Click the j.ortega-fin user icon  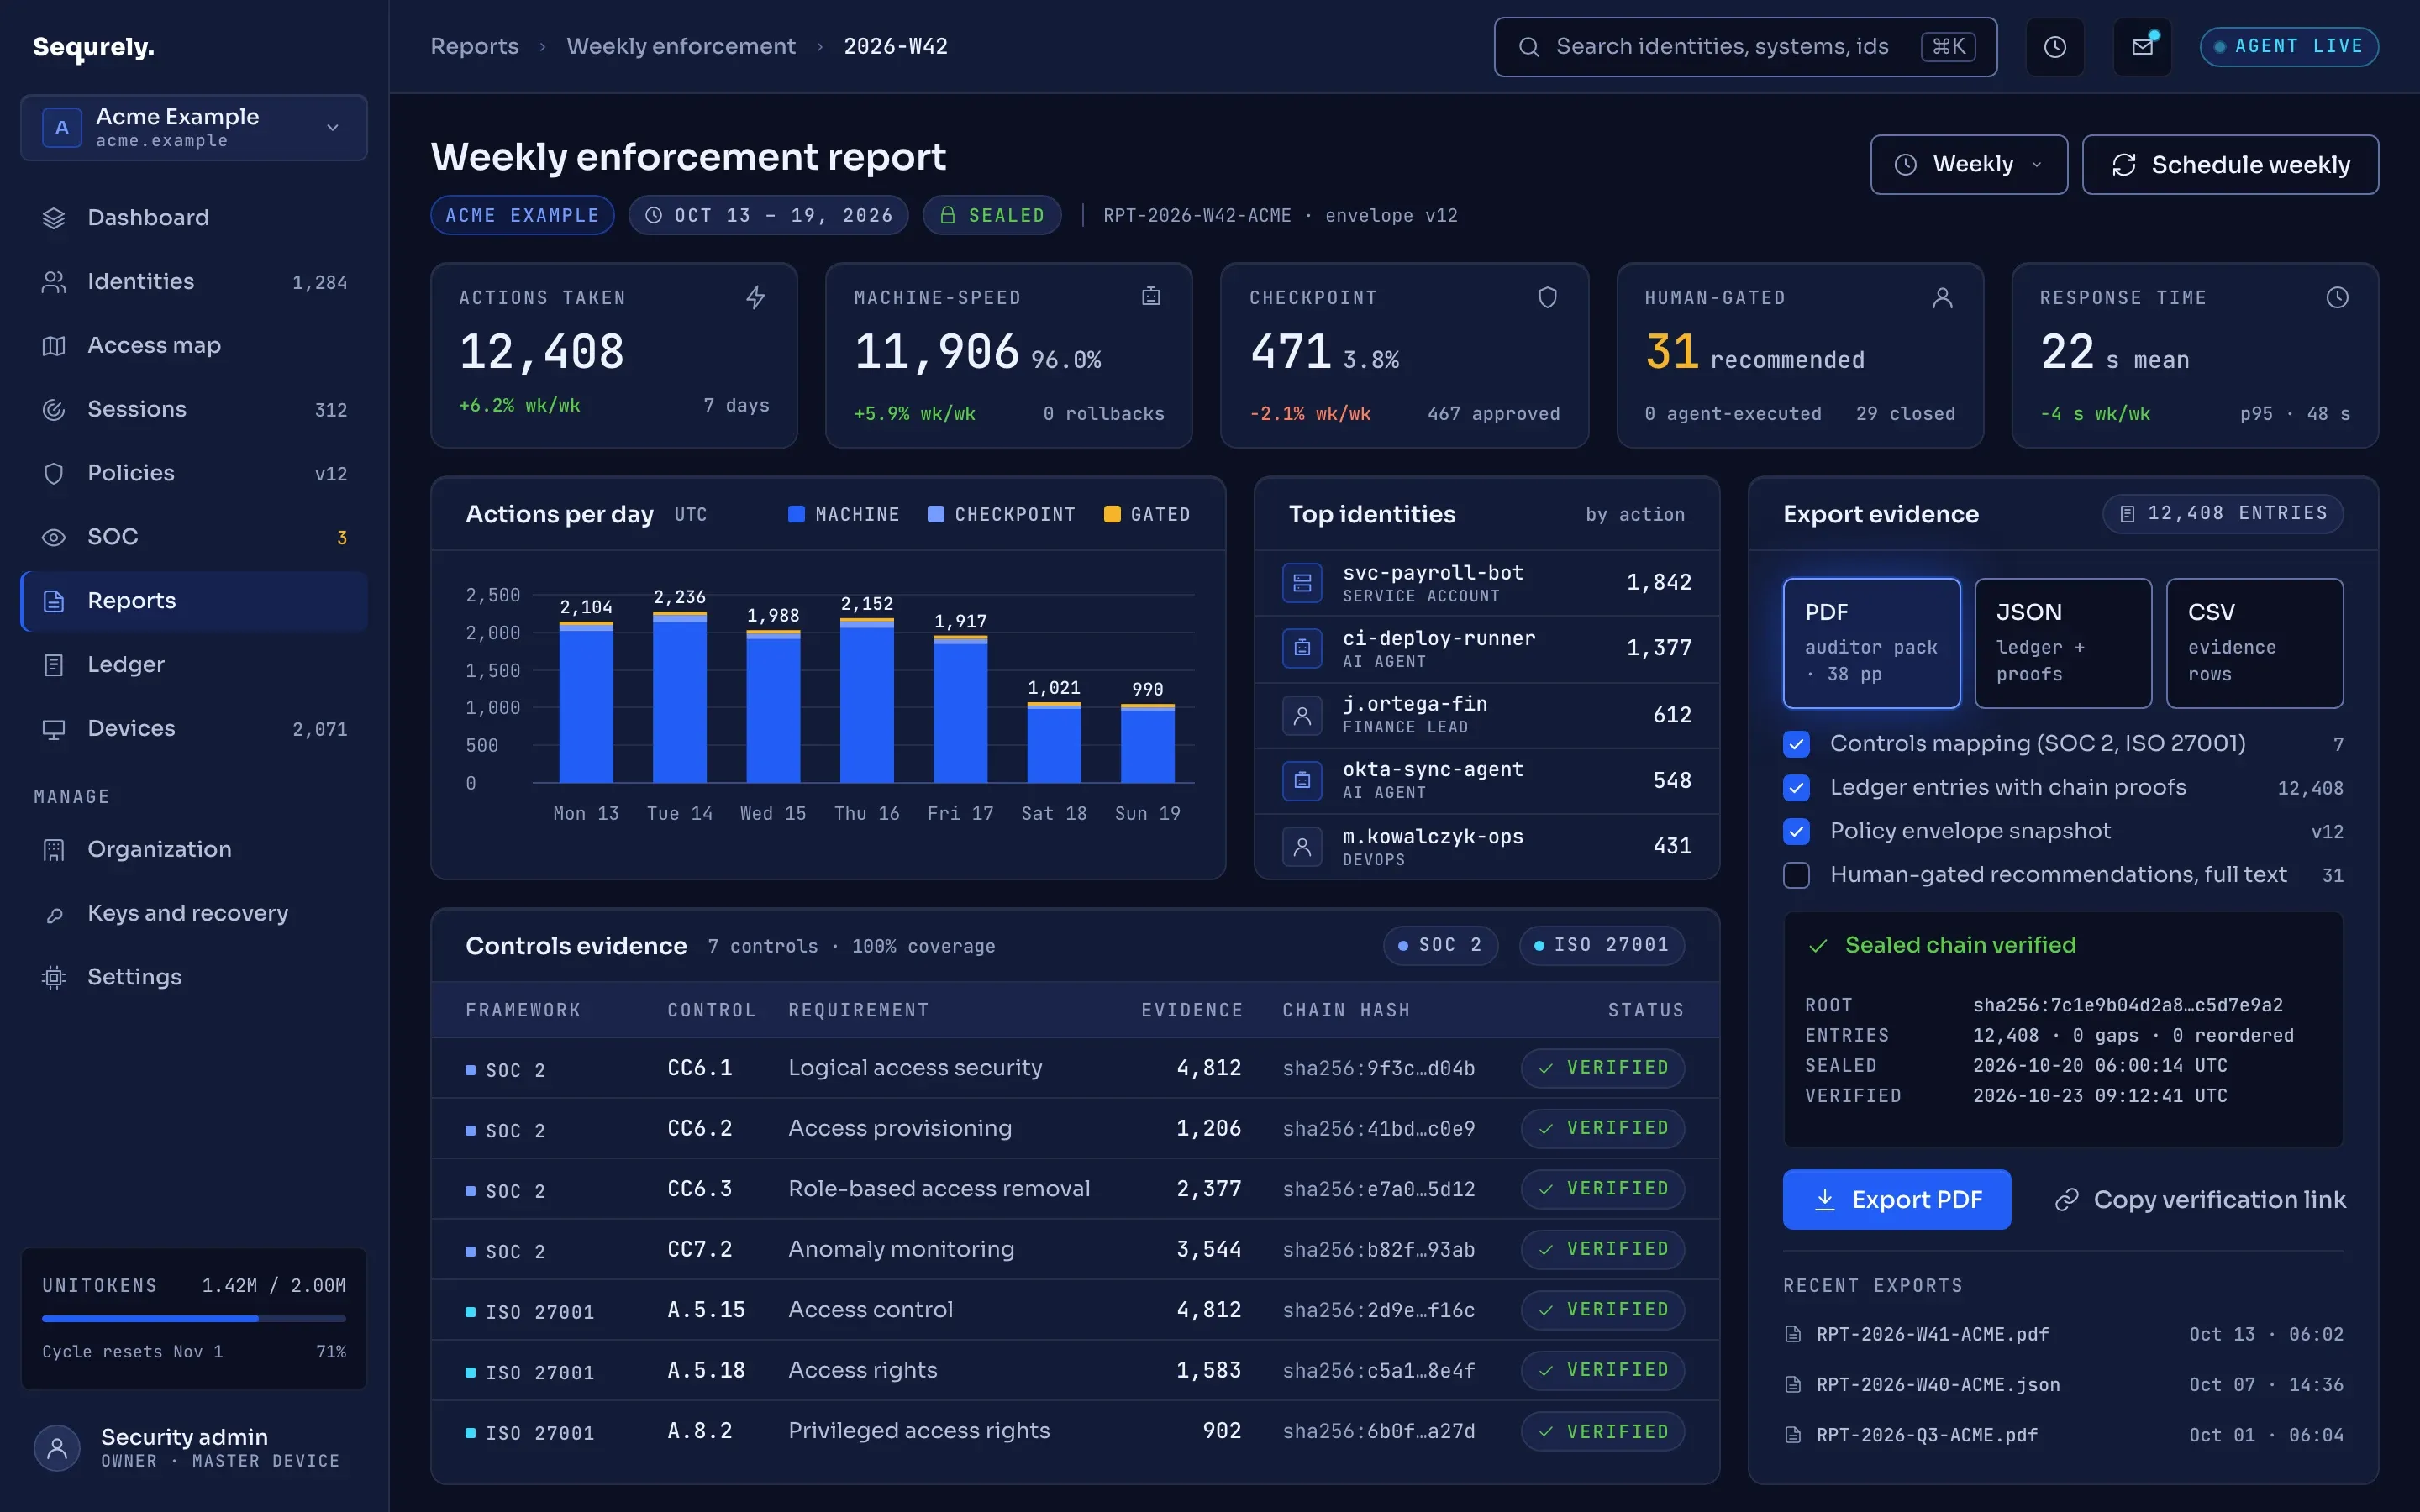(1302, 715)
